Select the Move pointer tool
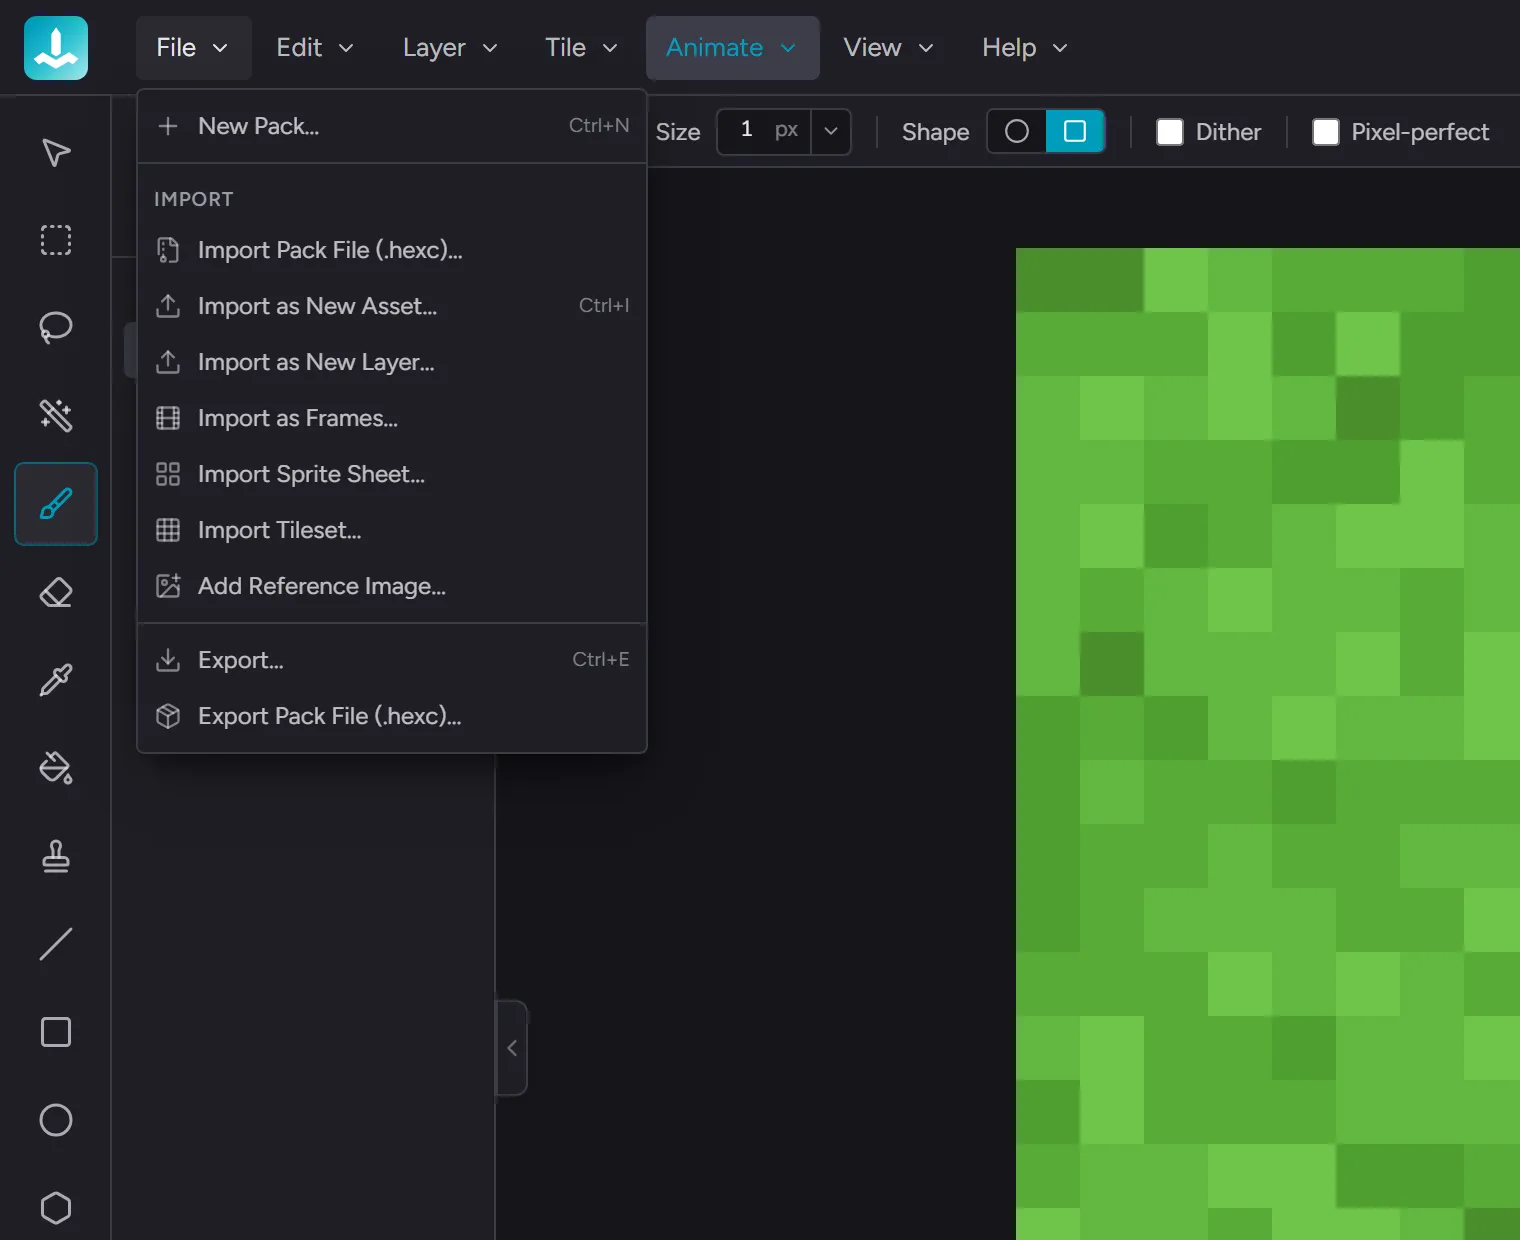Image resolution: width=1520 pixels, height=1240 pixels. coord(56,152)
